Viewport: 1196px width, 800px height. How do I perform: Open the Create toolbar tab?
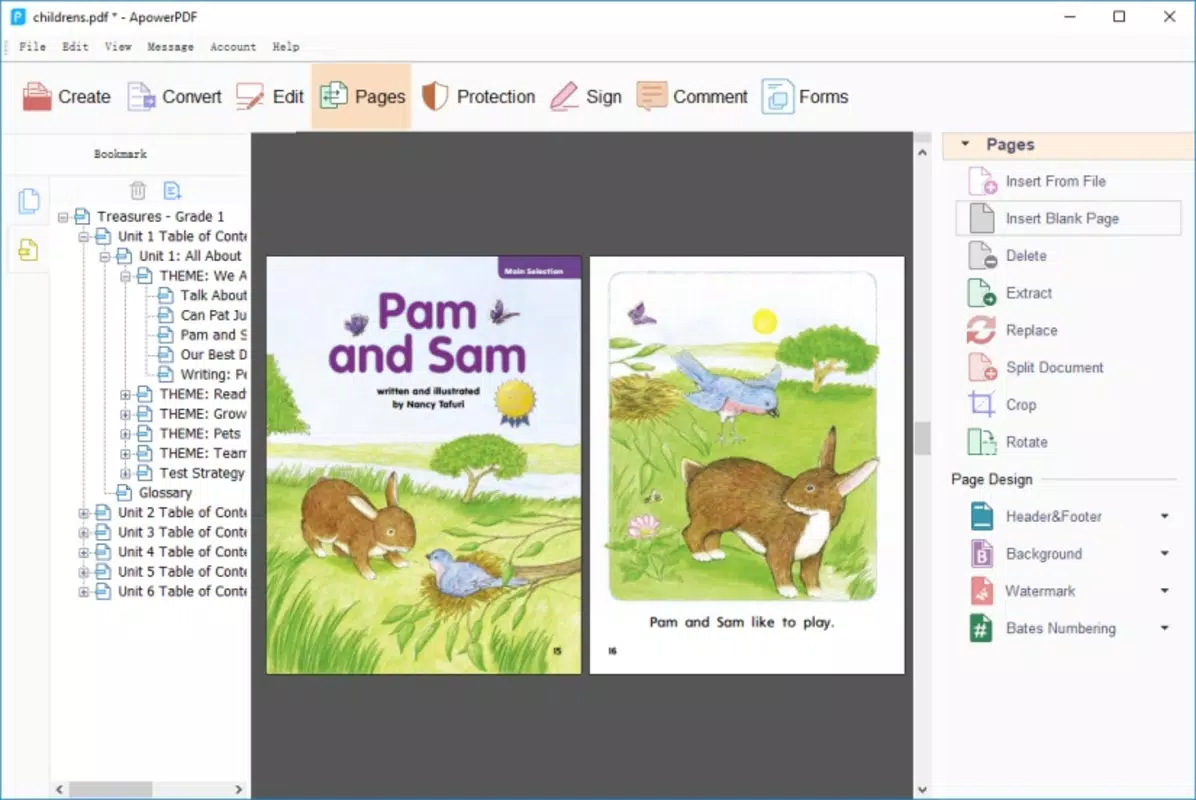click(x=66, y=97)
